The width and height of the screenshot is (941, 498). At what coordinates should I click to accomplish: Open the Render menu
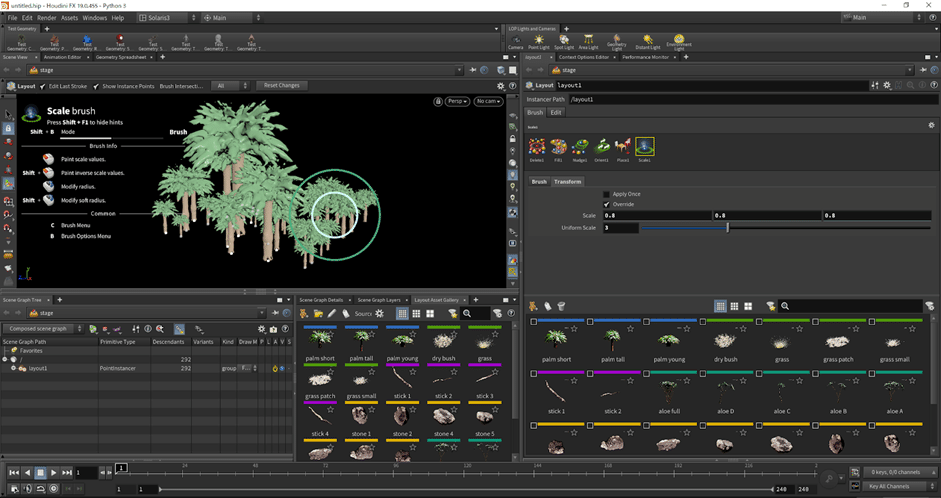(46, 18)
